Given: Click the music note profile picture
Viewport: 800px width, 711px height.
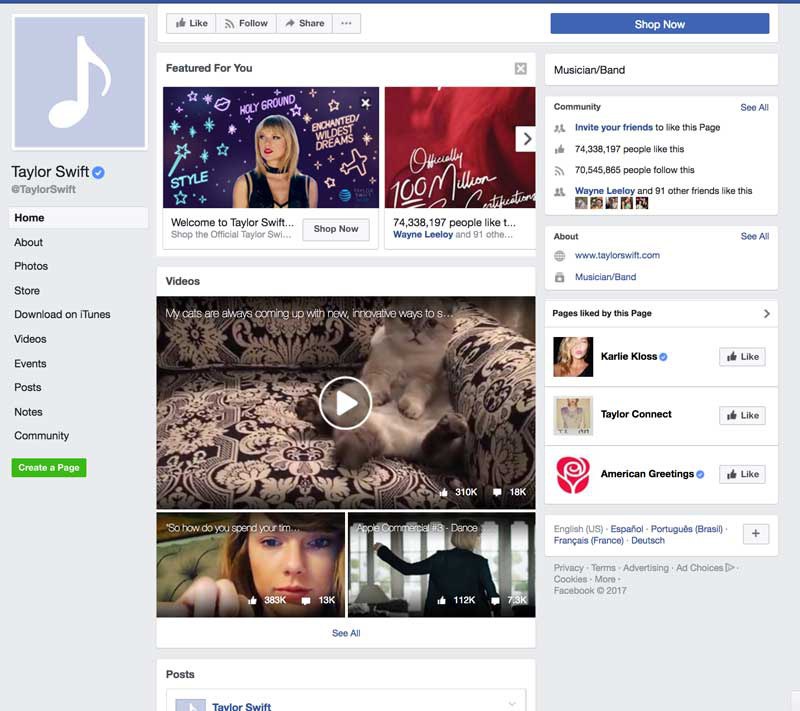Looking at the screenshot, I should coord(80,82).
